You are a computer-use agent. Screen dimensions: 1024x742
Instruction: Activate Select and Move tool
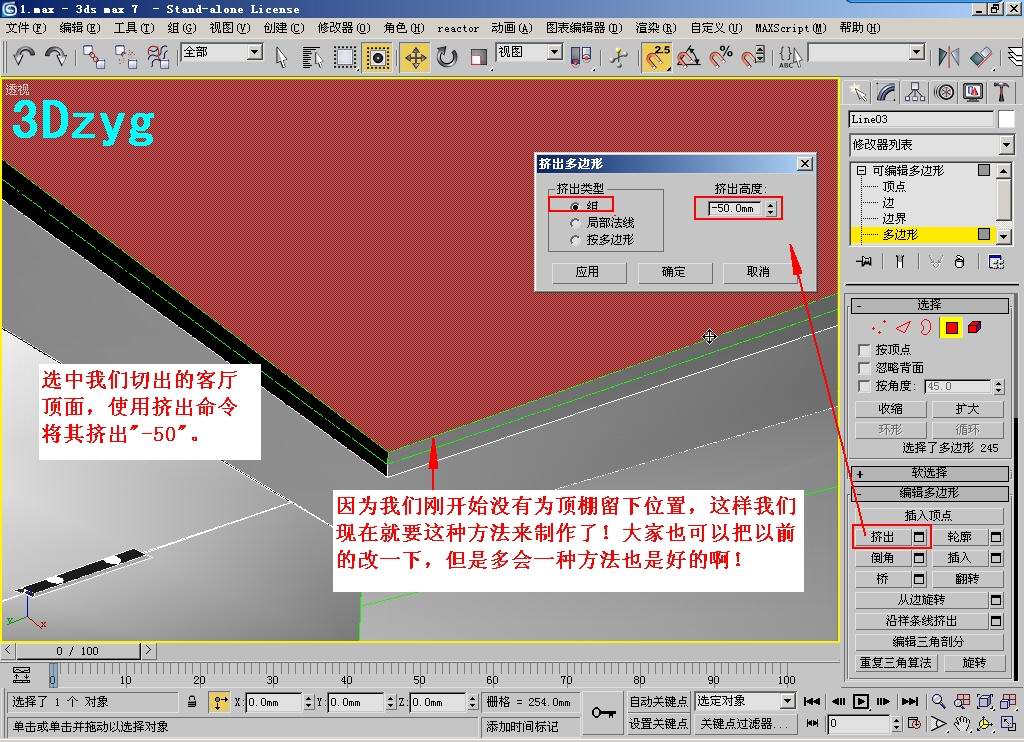415,57
